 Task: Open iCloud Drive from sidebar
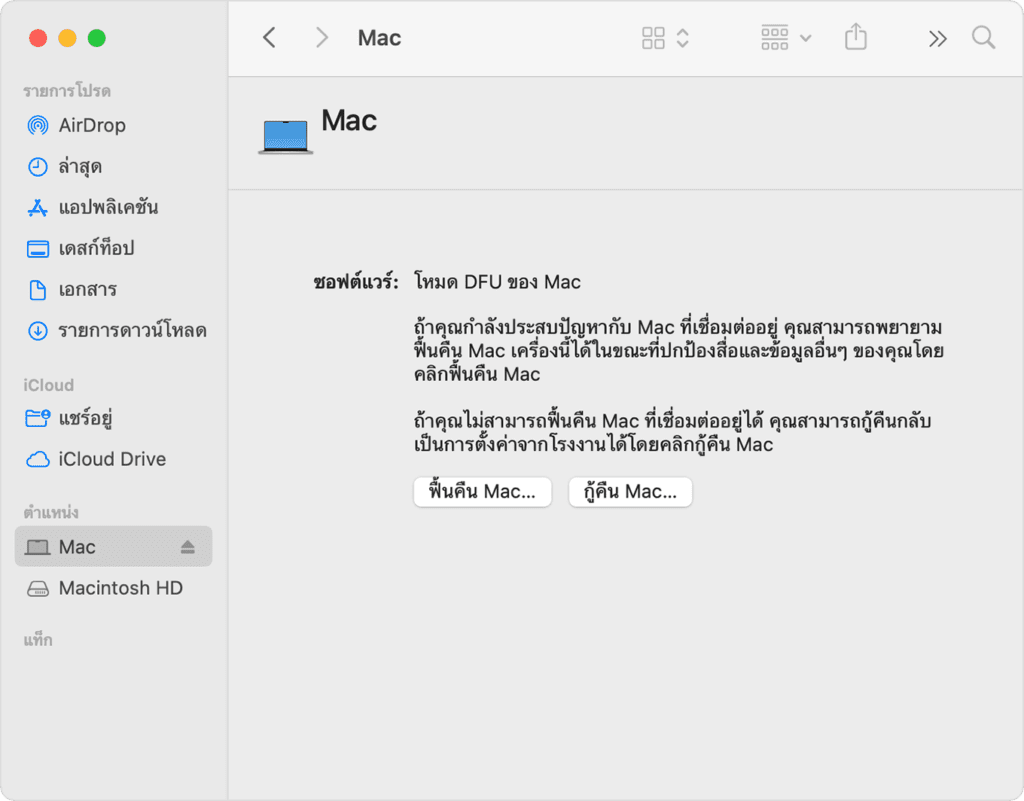tap(114, 459)
